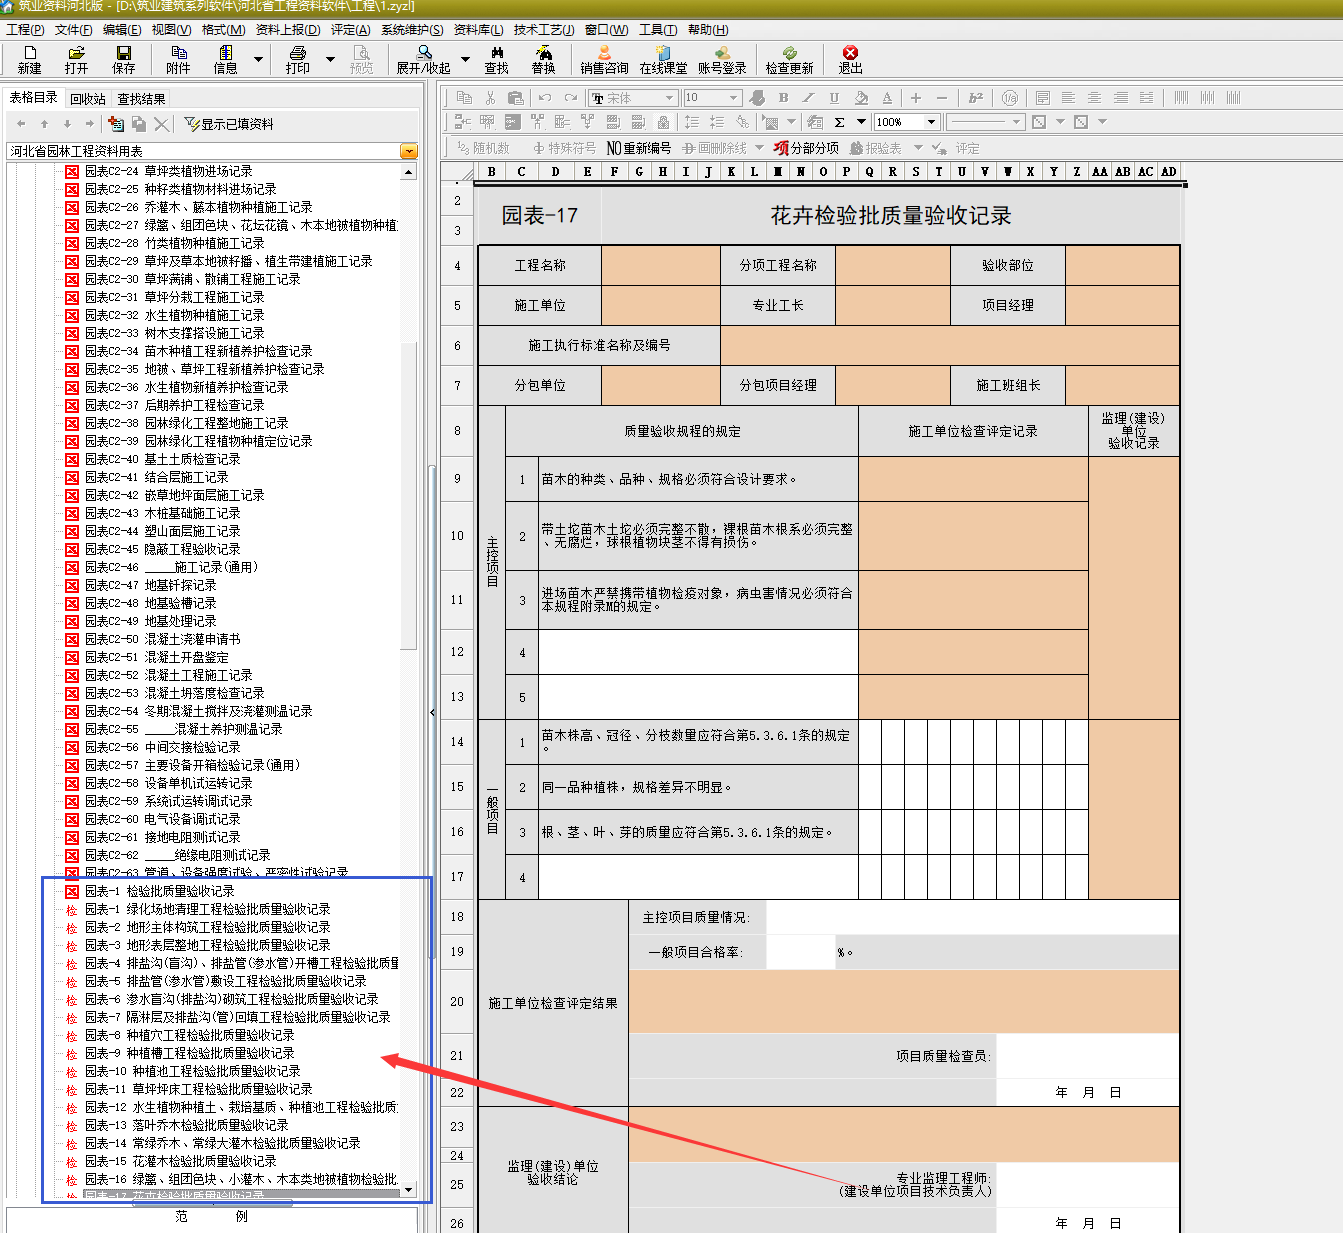Open the 打印 dropdown arrow
The width and height of the screenshot is (1343, 1233).
click(x=331, y=59)
